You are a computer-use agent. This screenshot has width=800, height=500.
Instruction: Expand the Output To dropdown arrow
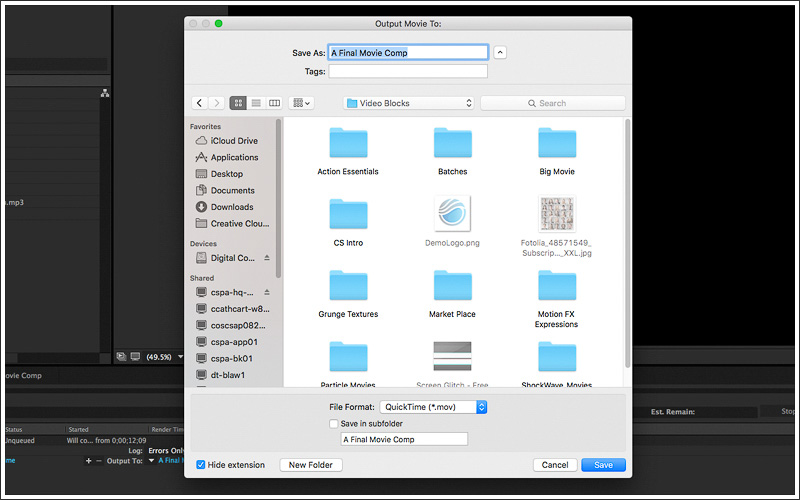151,461
